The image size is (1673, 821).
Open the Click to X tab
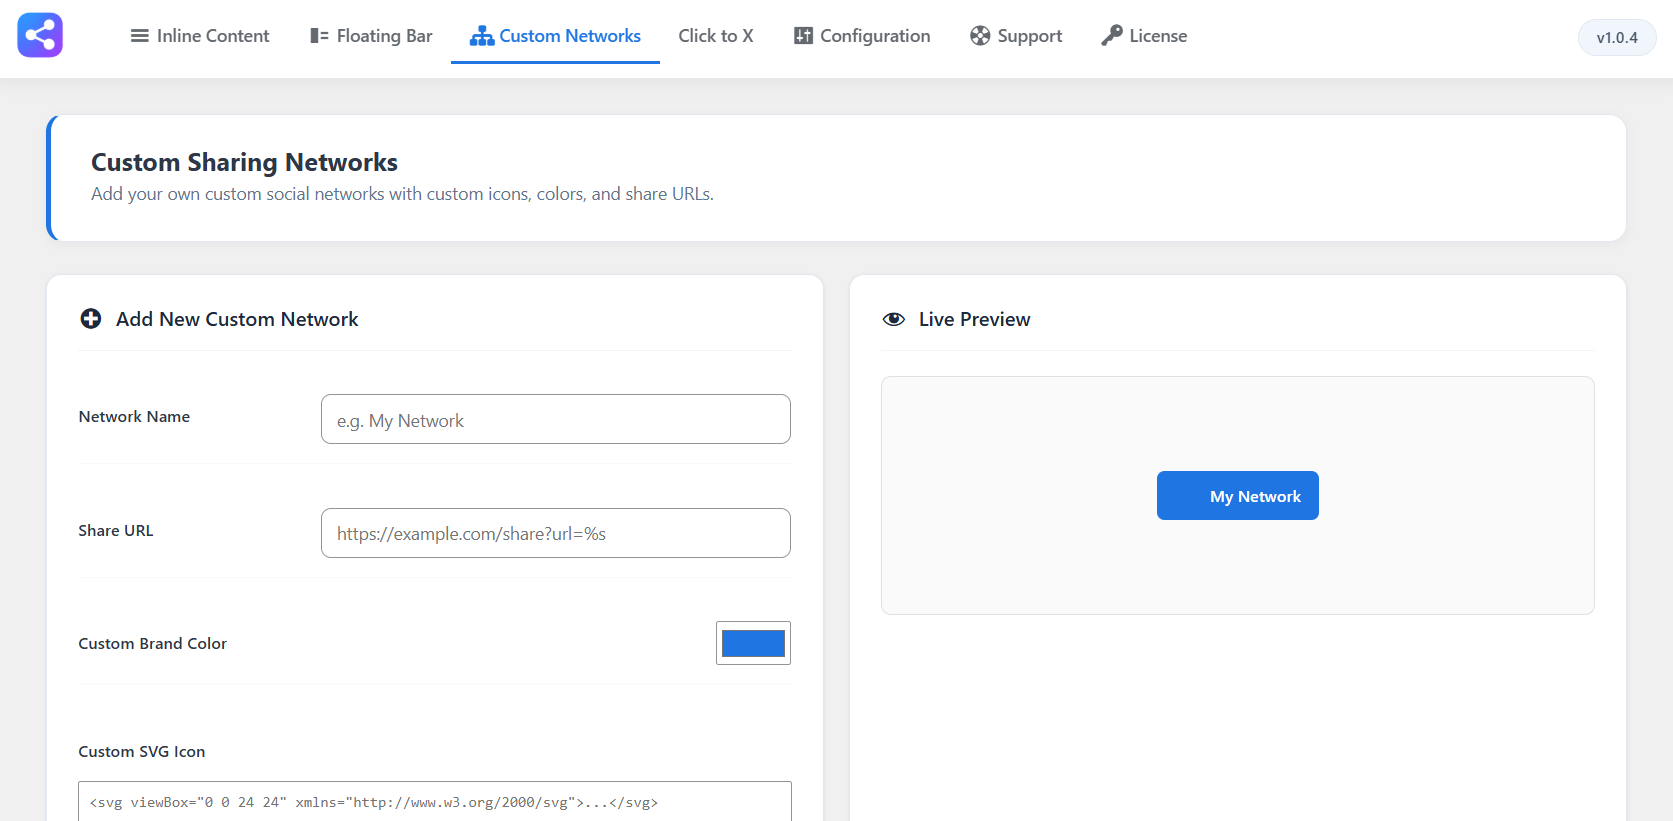(716, 36)
